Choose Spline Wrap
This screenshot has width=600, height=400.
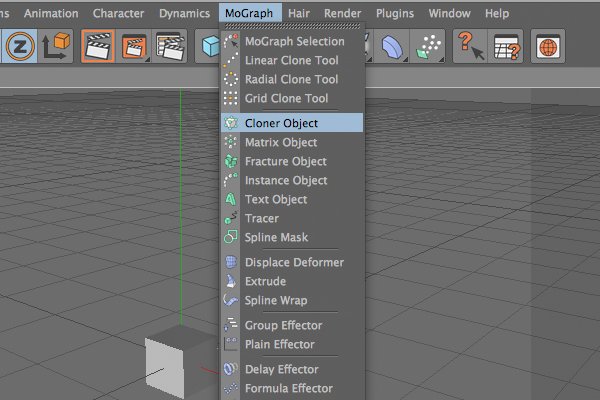292,300
